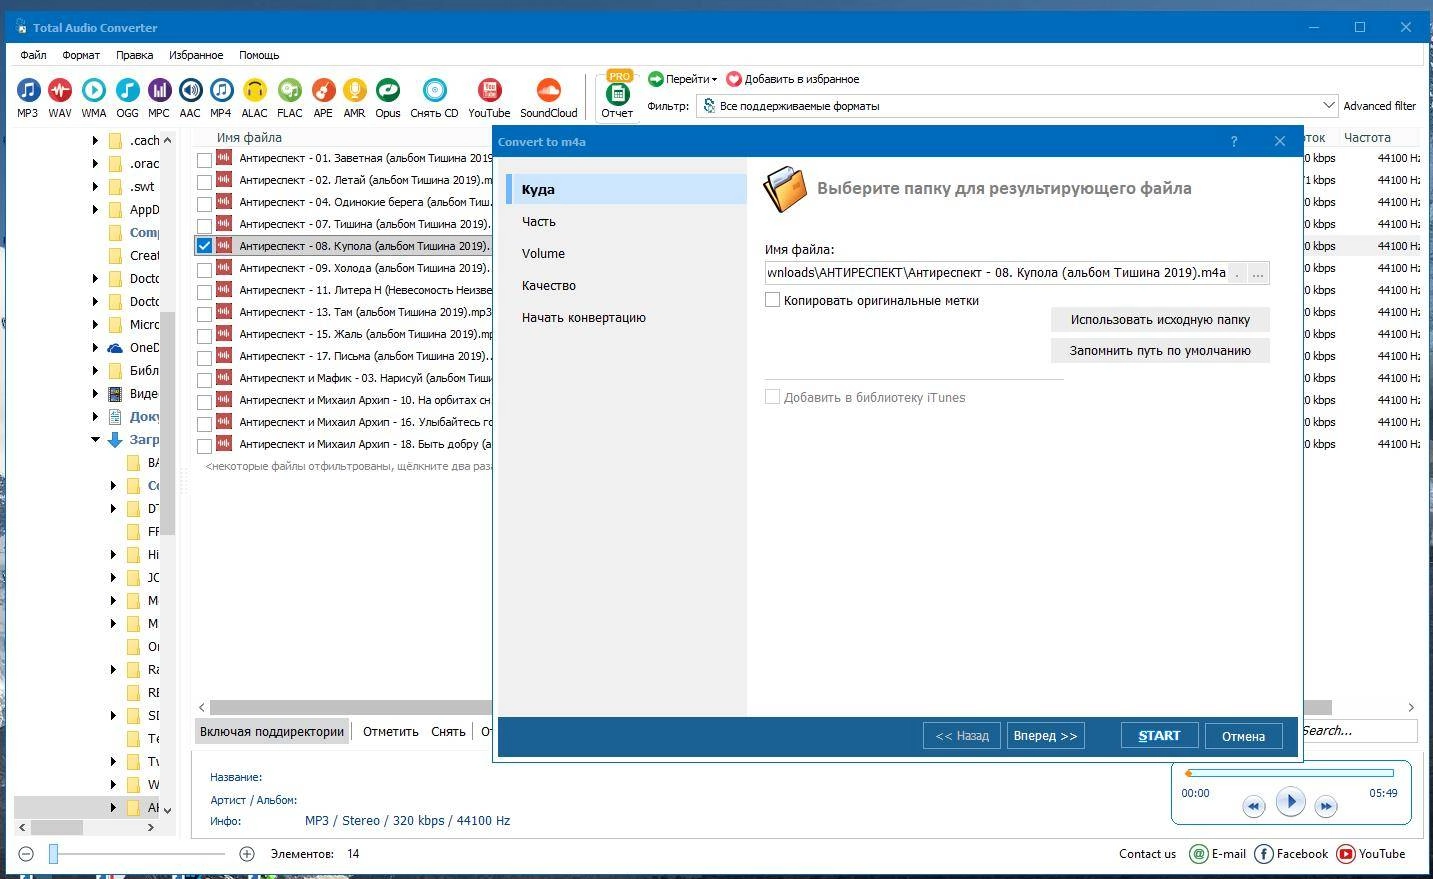The height and width of the screenshot is (879, 1433).
Task: Open the Файл menu
Action: [x=33, y=55]
